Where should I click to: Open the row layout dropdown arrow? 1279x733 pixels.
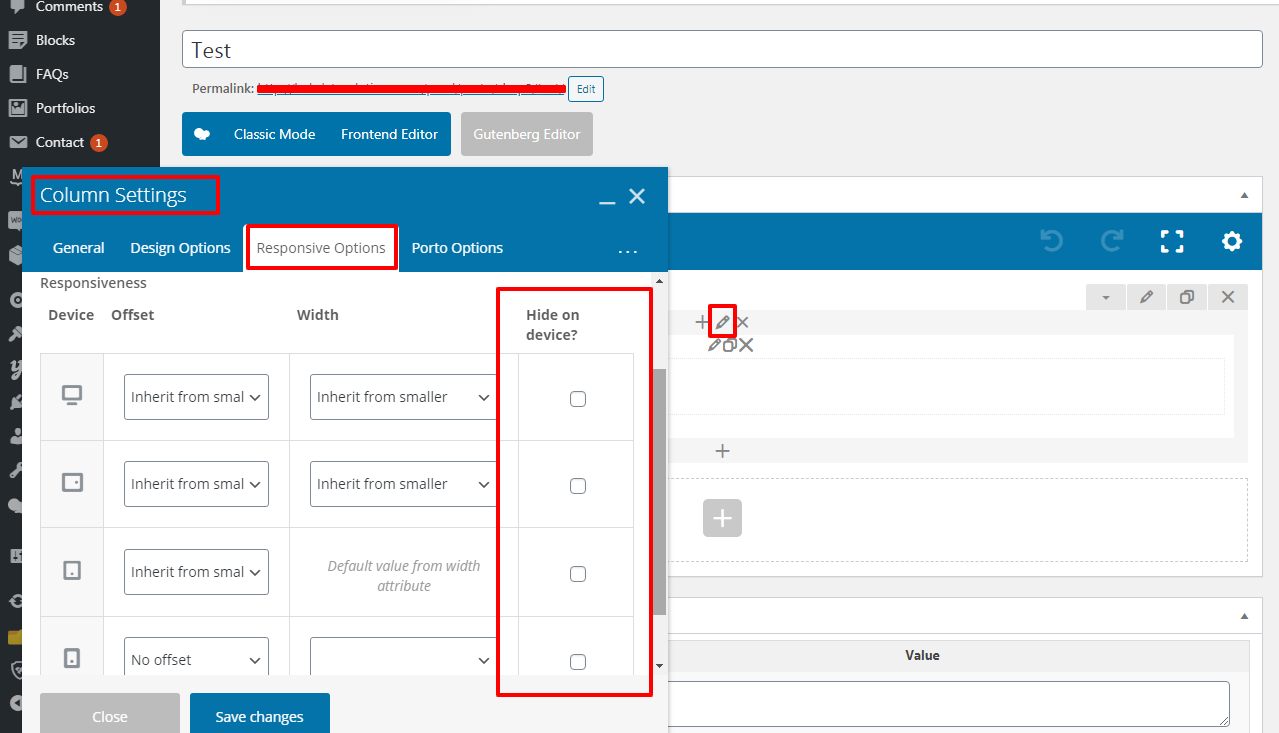1106,297
